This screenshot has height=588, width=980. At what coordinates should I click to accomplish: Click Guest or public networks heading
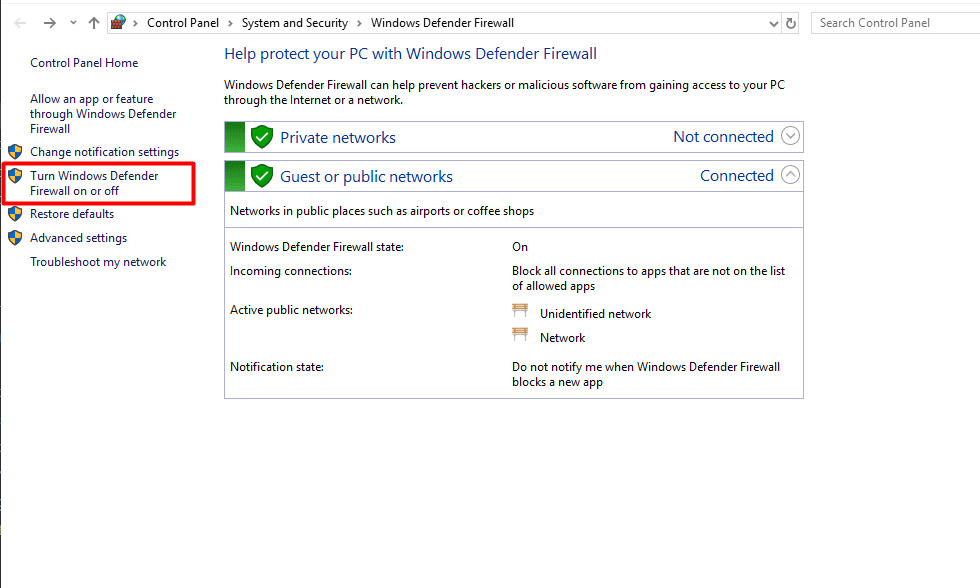pos(366,177)
